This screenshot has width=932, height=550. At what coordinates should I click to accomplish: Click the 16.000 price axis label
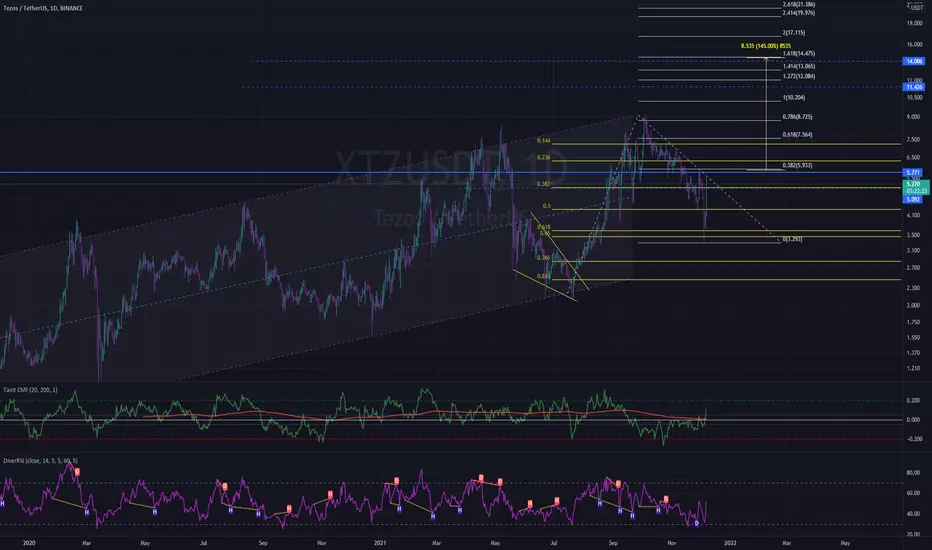tap(914, 45)
